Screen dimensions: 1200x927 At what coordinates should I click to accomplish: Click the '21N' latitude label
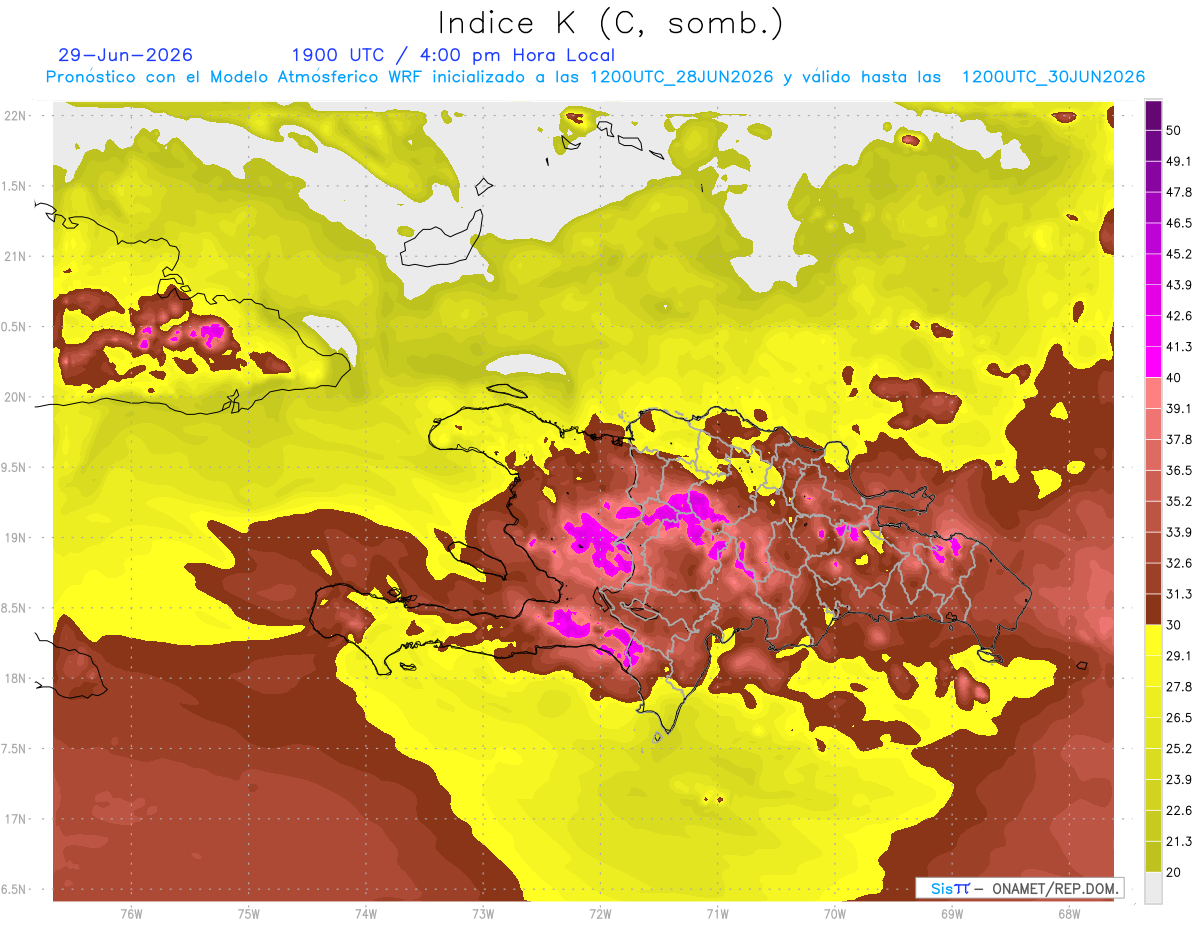(14, 256)
